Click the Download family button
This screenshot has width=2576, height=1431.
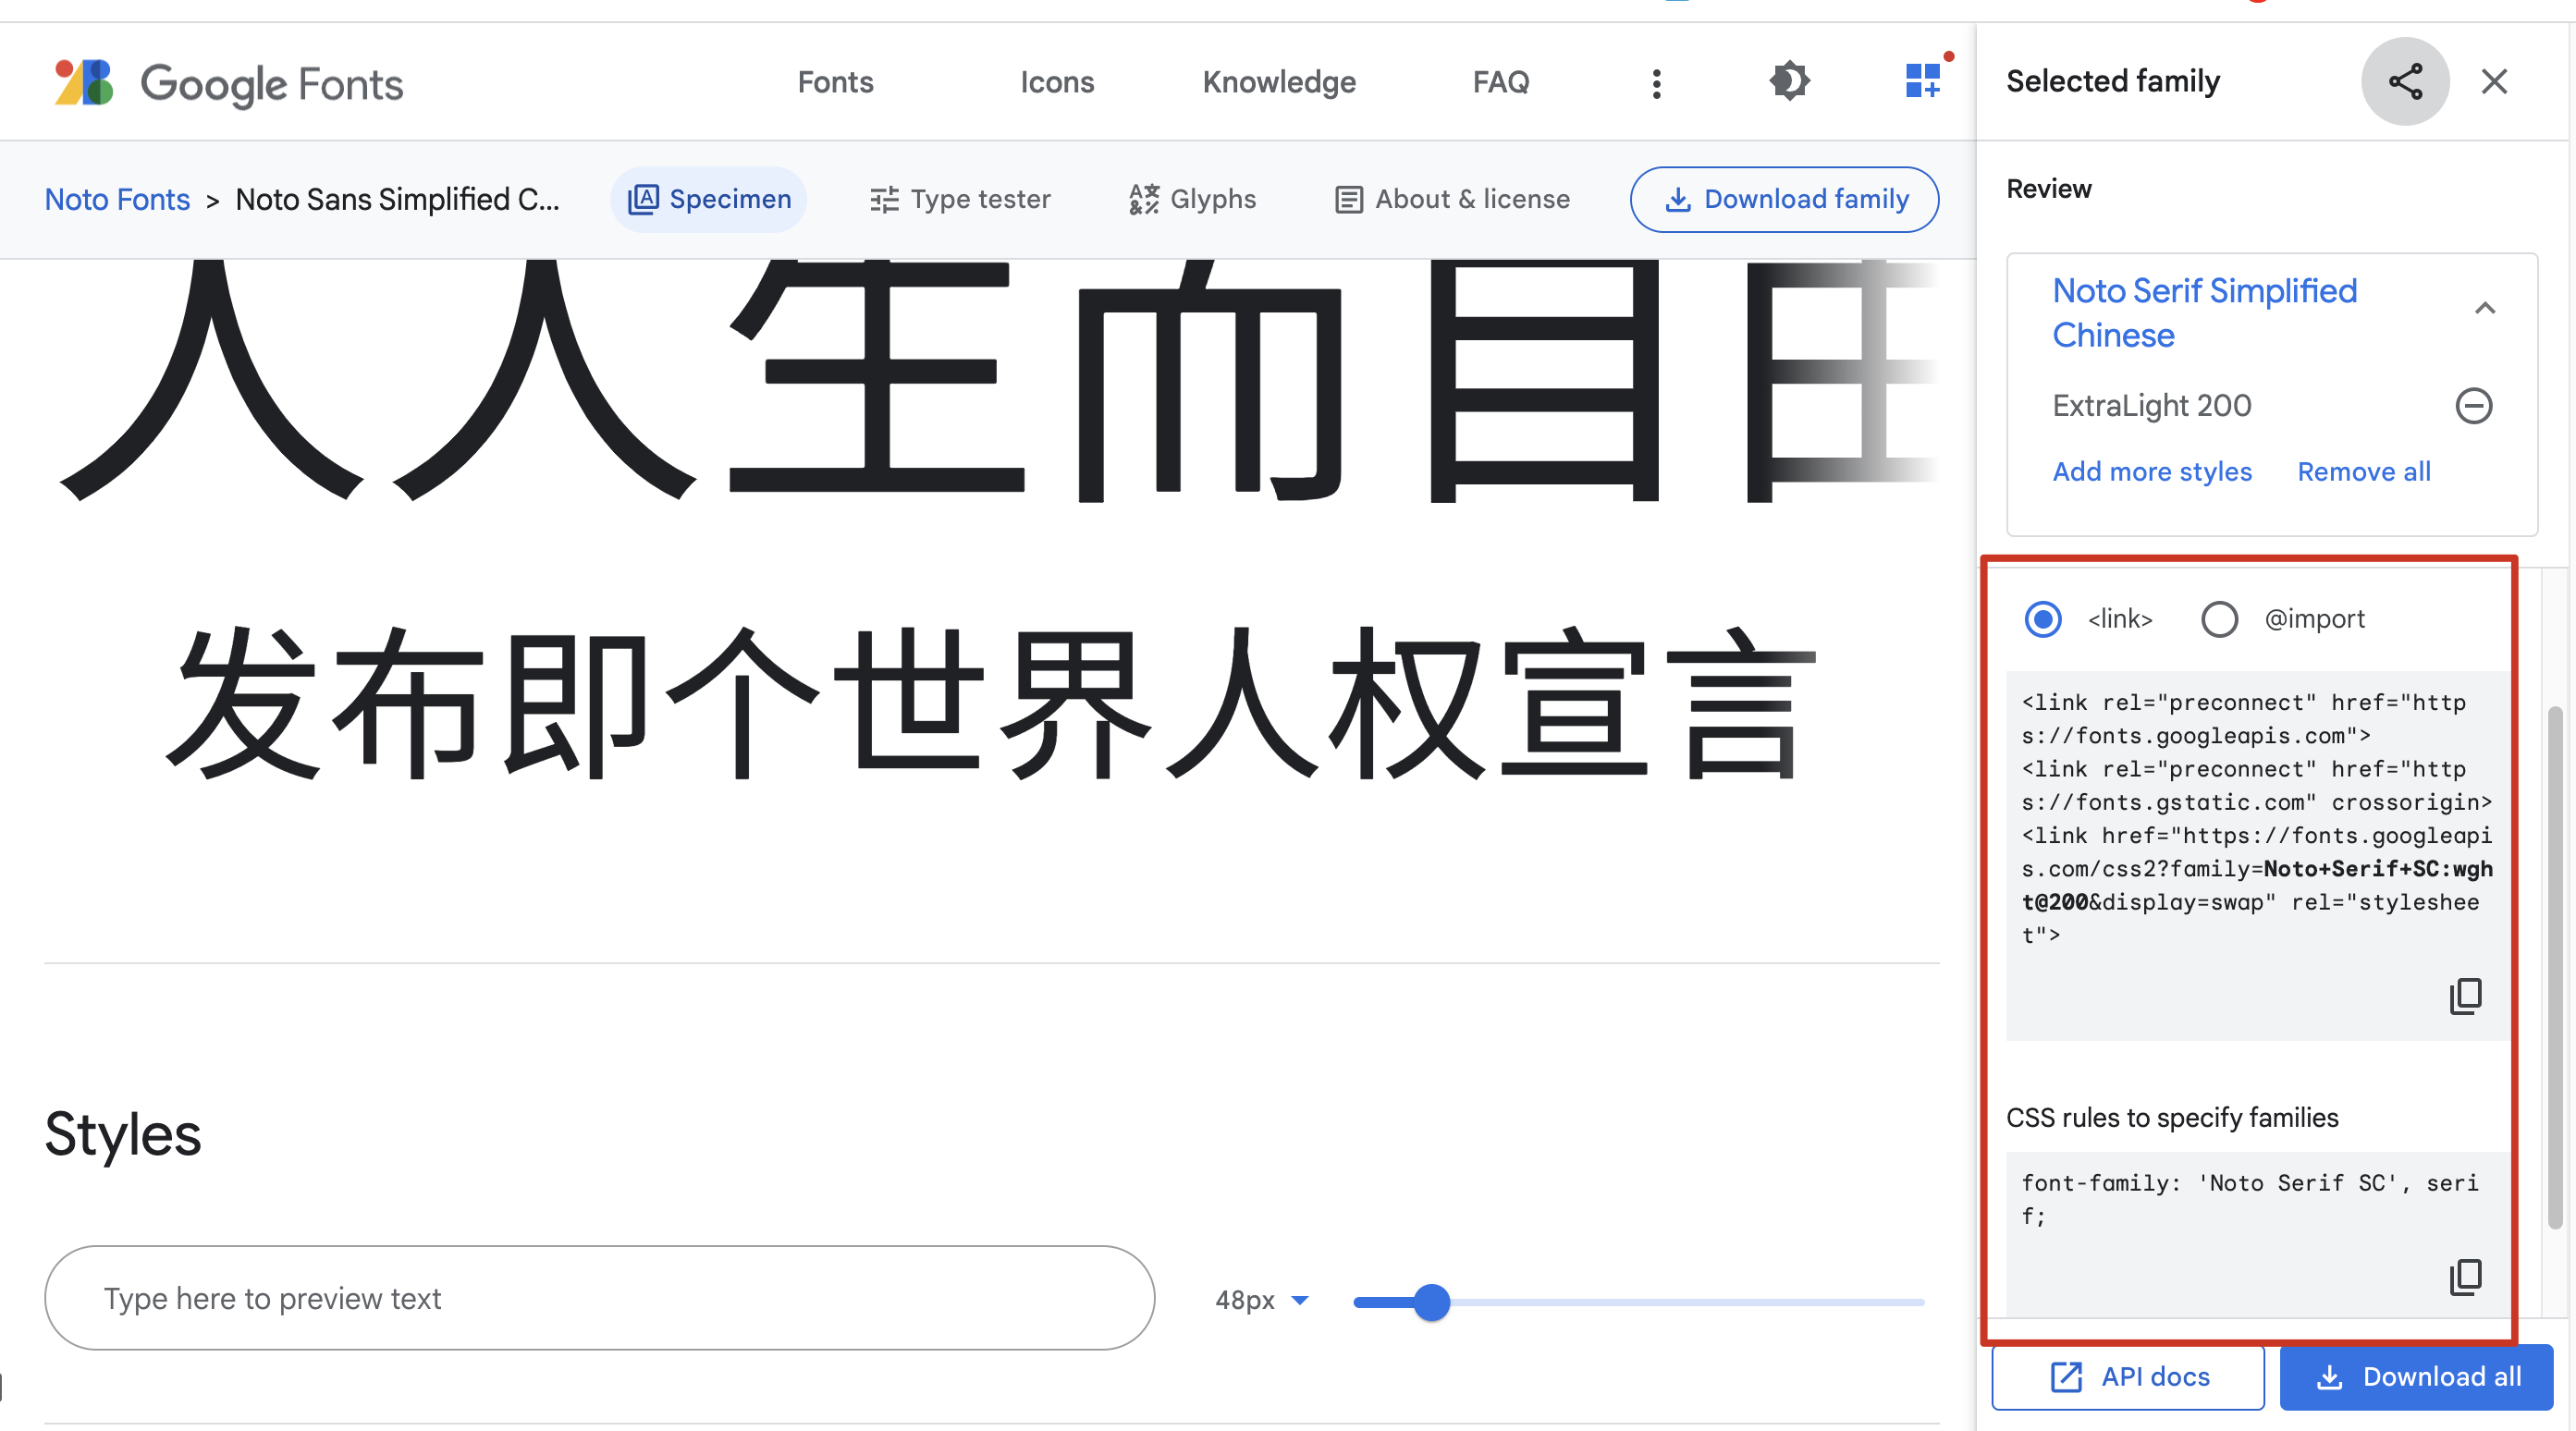pos(1783,199)
